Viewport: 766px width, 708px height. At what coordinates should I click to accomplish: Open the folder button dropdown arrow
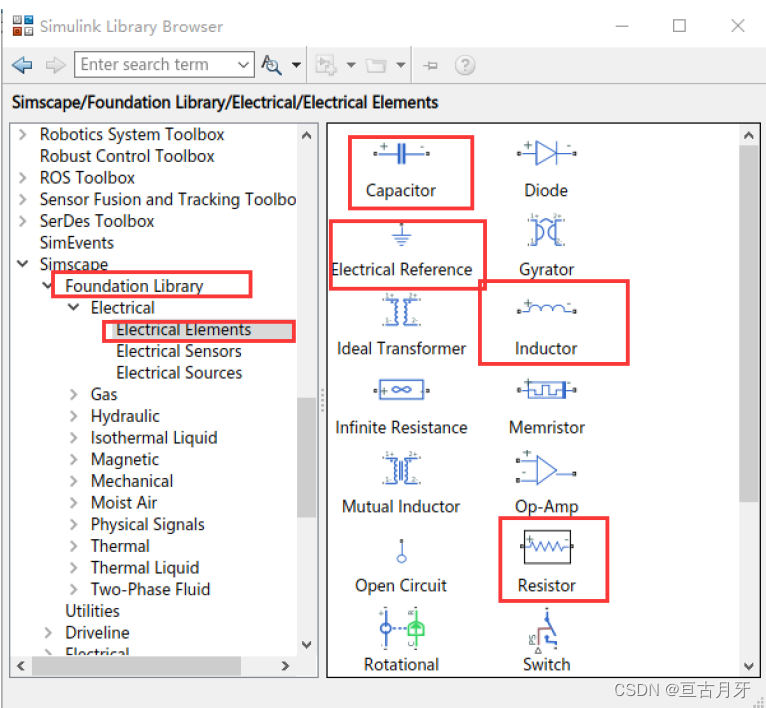(401, 64)
